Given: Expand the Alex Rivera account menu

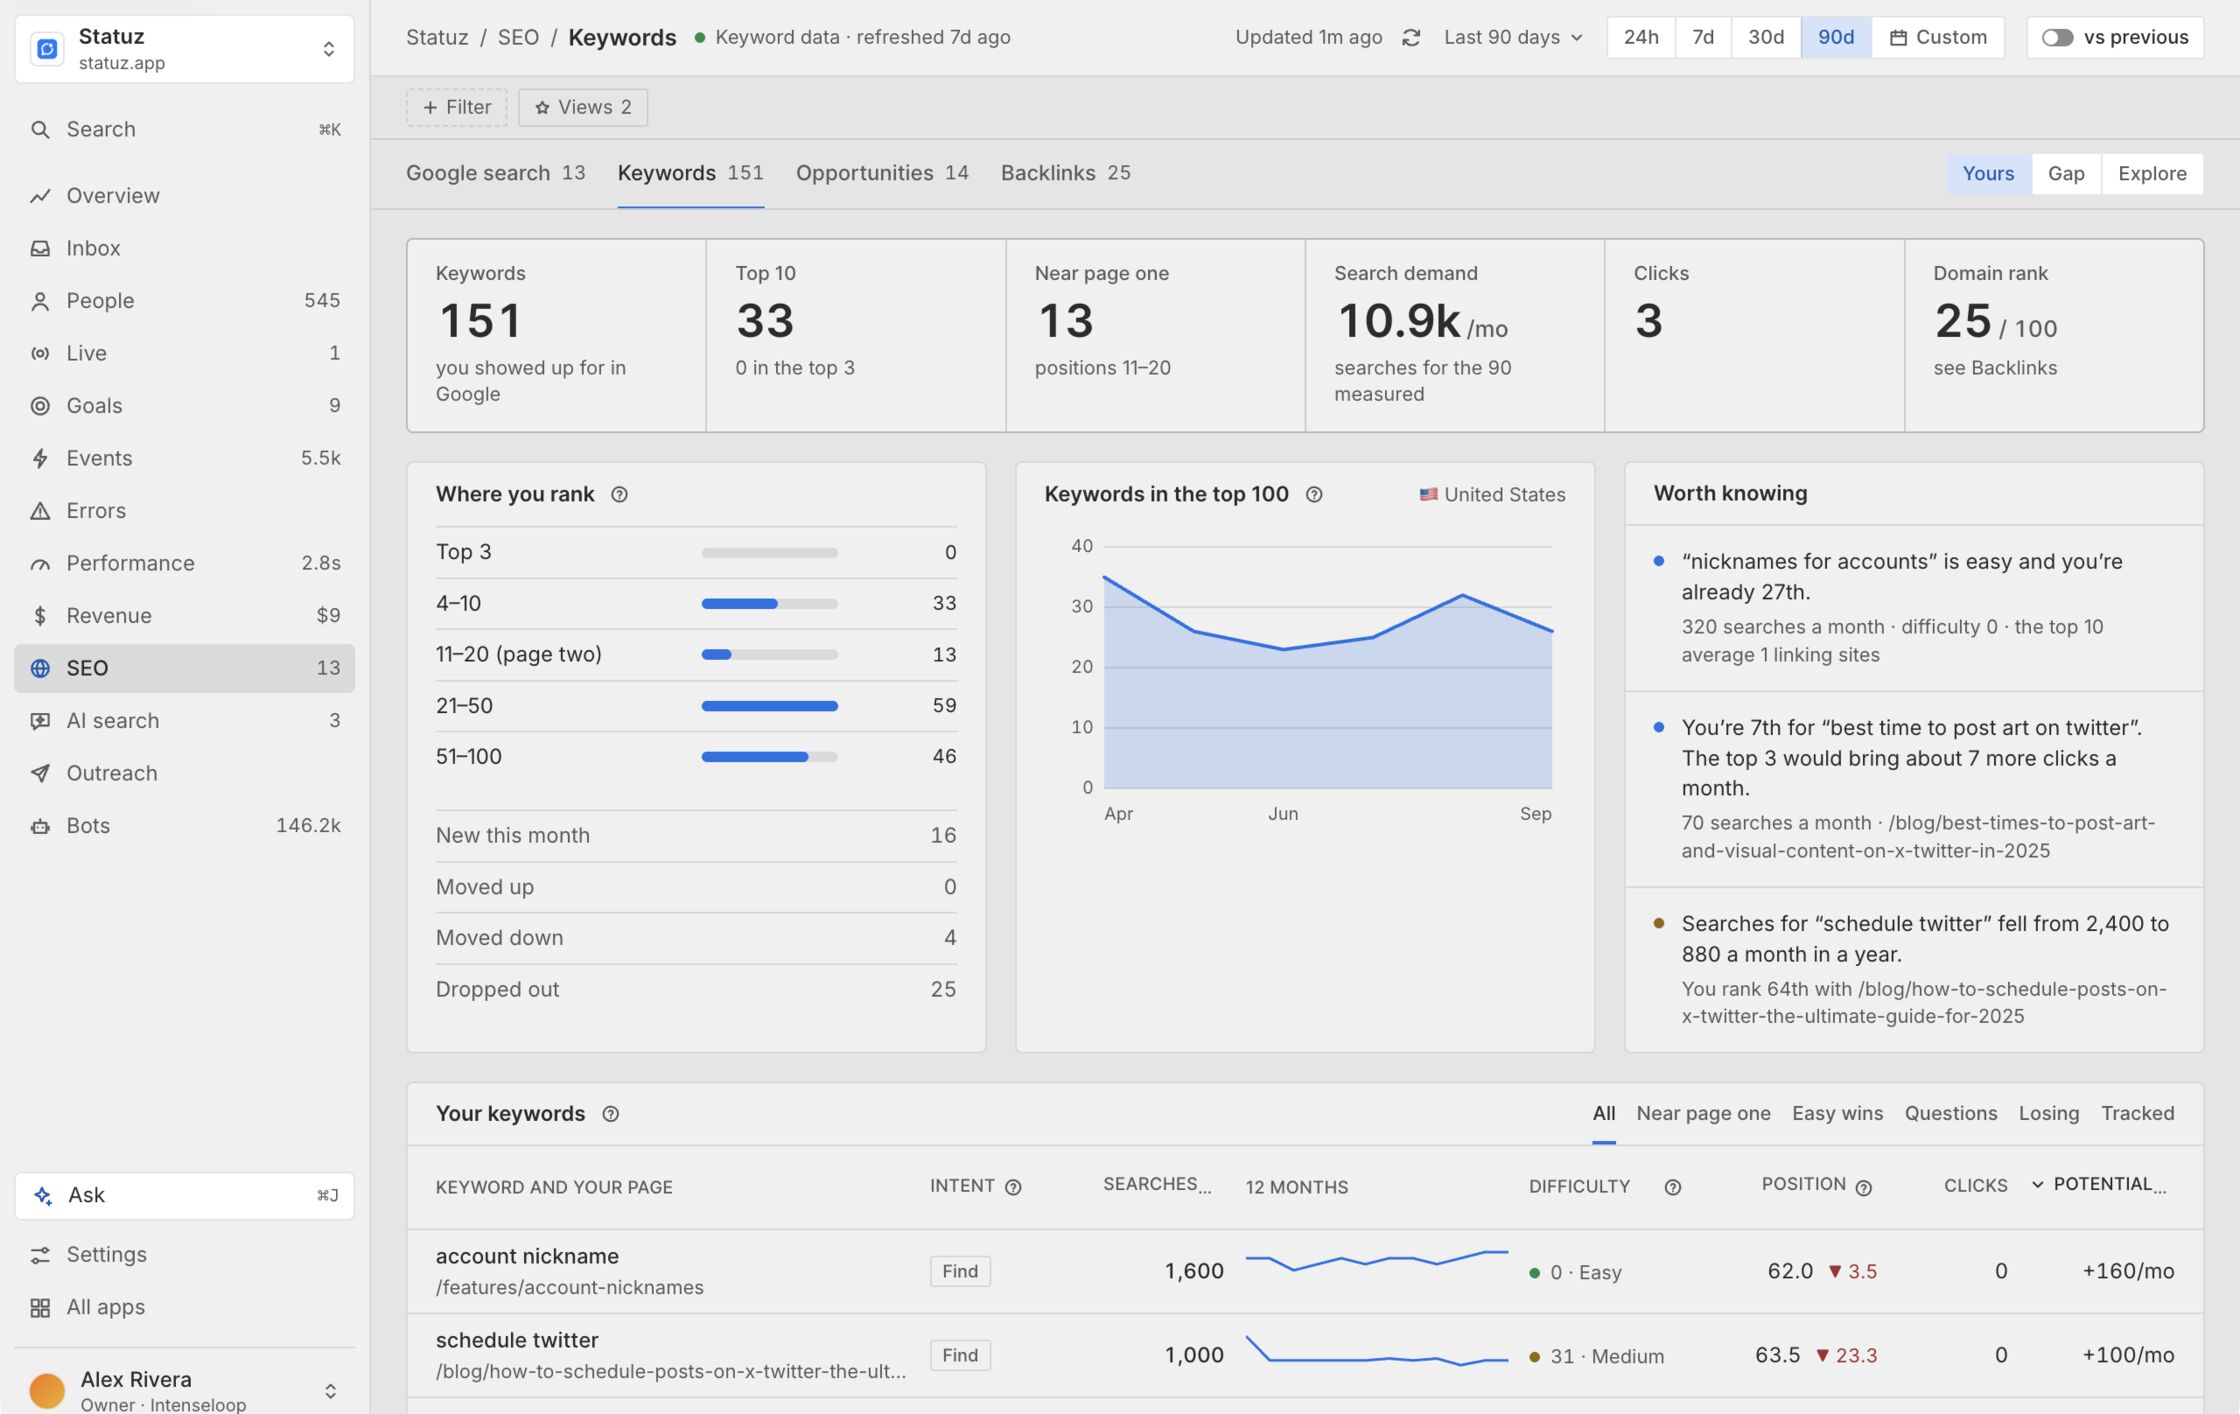Looking at the screenshot, I should [185, 1390].
